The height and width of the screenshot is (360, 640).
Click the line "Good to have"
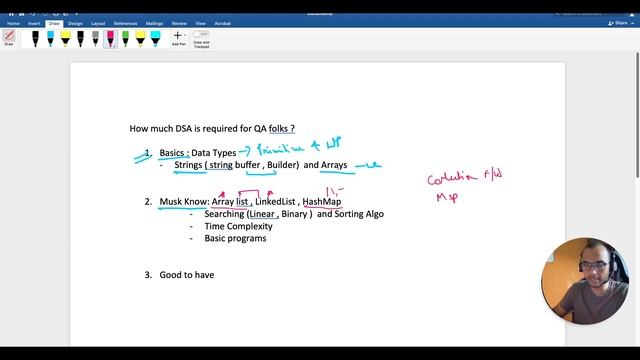(x=187, y=275)
